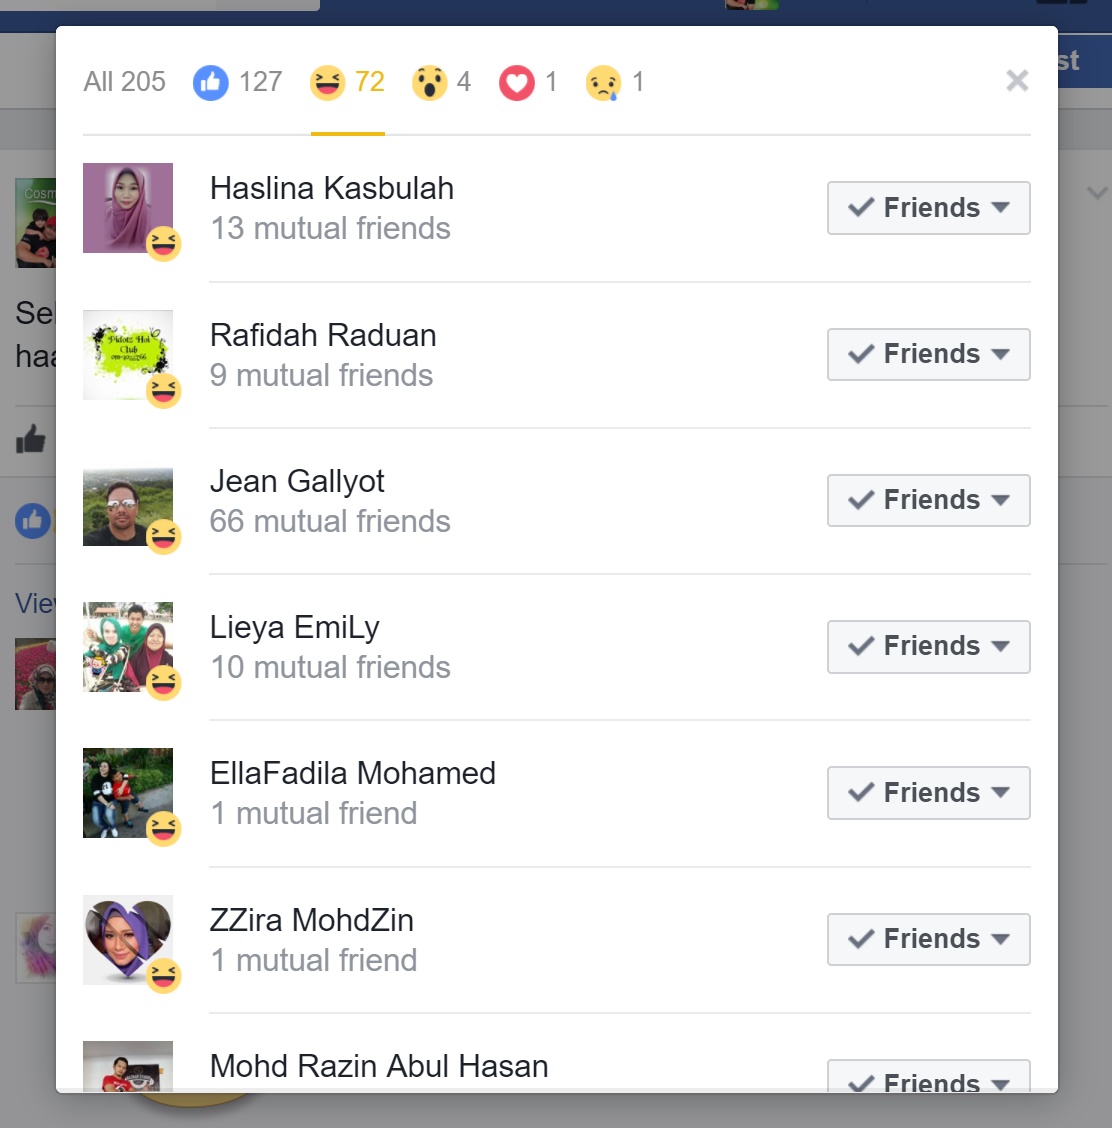This screenshot has width=1112, height=1128.
Task: Close the reactions dialog with X
Action: 1017,81
